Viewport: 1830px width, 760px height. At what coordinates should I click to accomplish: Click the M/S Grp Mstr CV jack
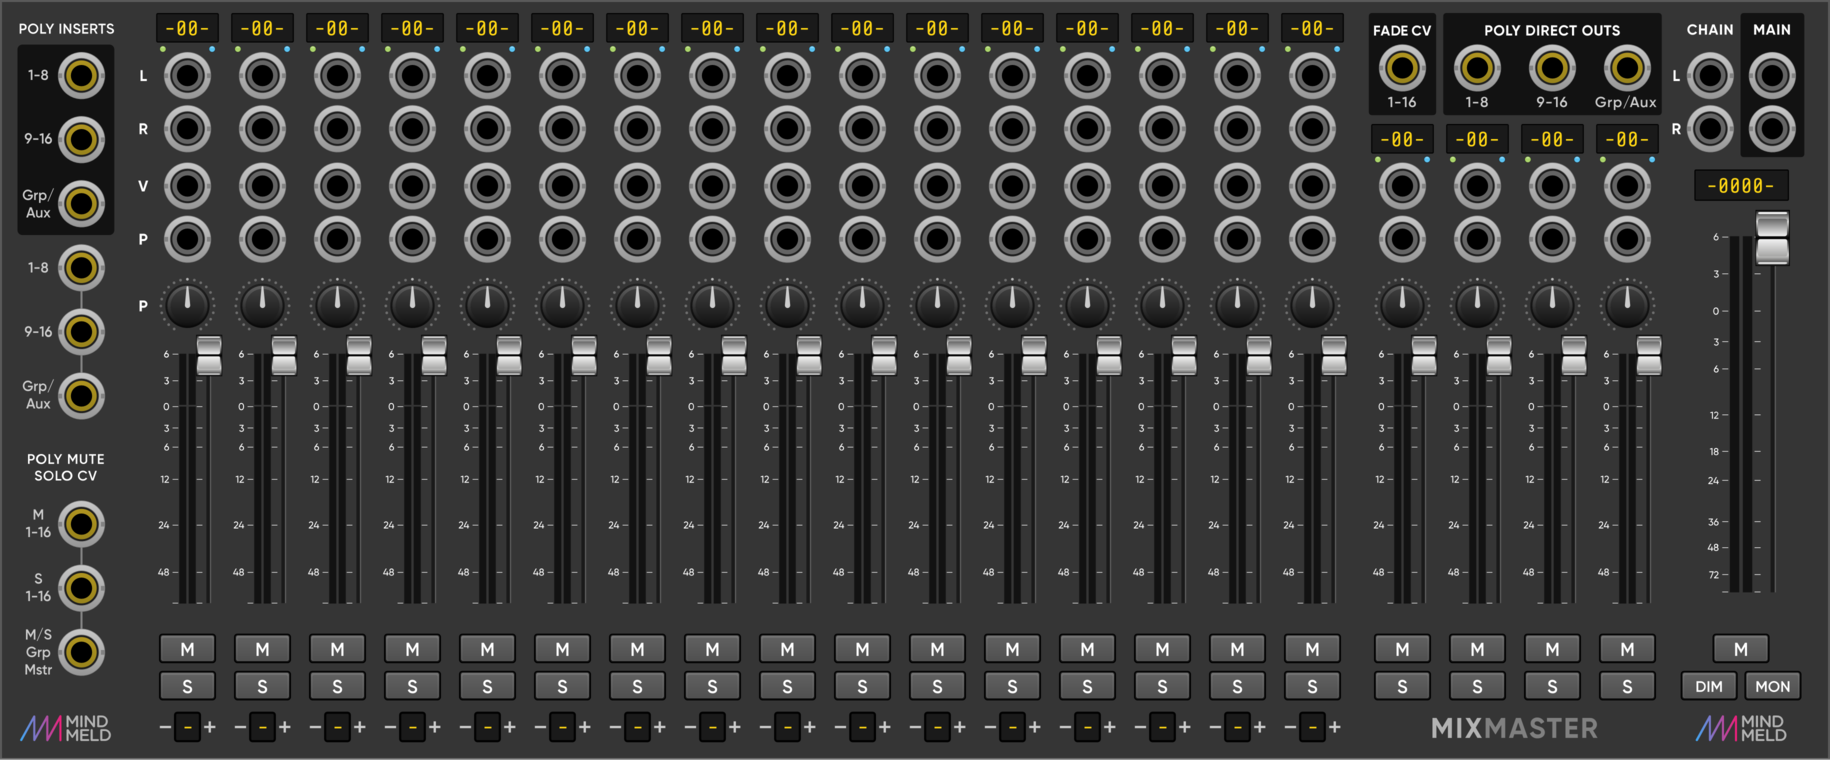81,653
